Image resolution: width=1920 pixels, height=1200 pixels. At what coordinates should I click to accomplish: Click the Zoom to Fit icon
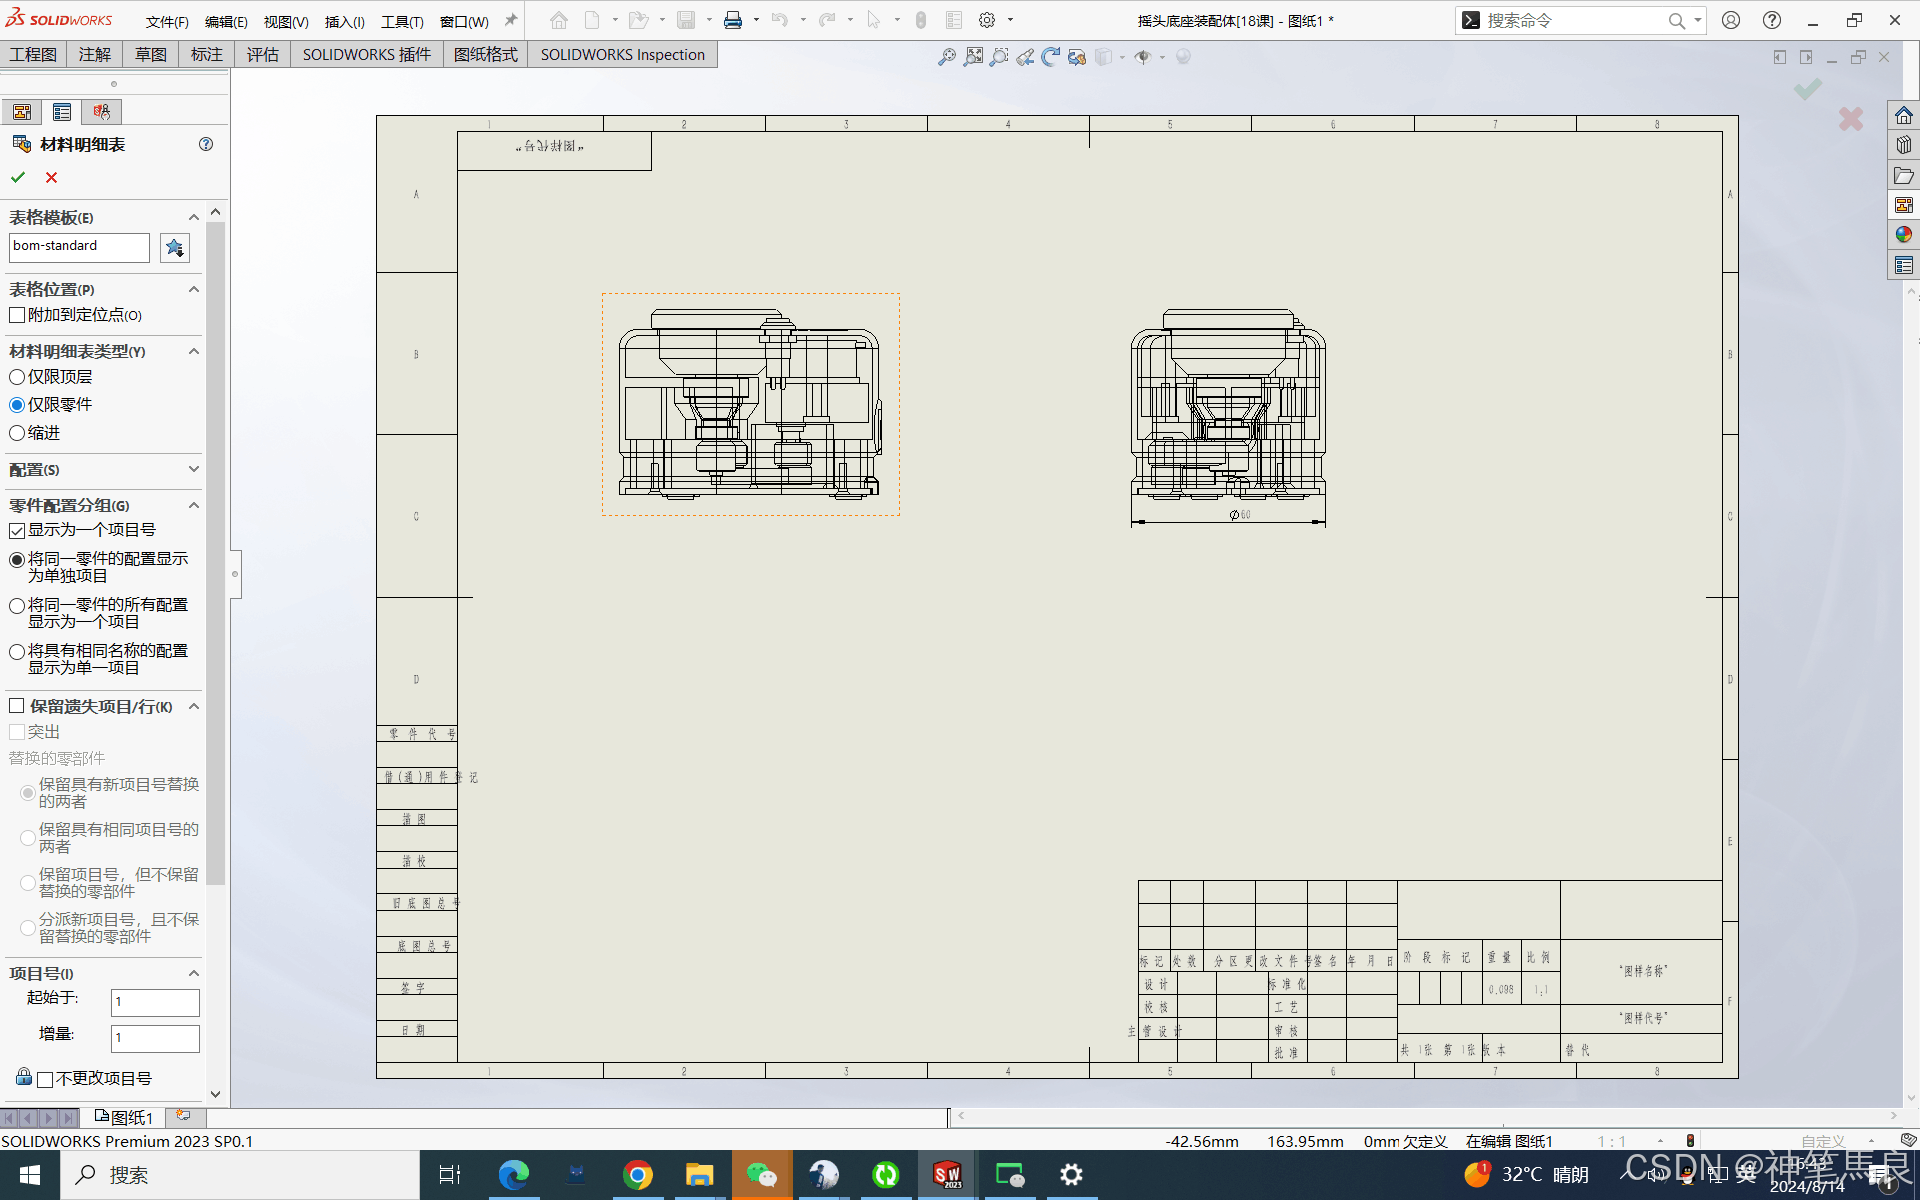pyautogui.click(x=973, y=57)
